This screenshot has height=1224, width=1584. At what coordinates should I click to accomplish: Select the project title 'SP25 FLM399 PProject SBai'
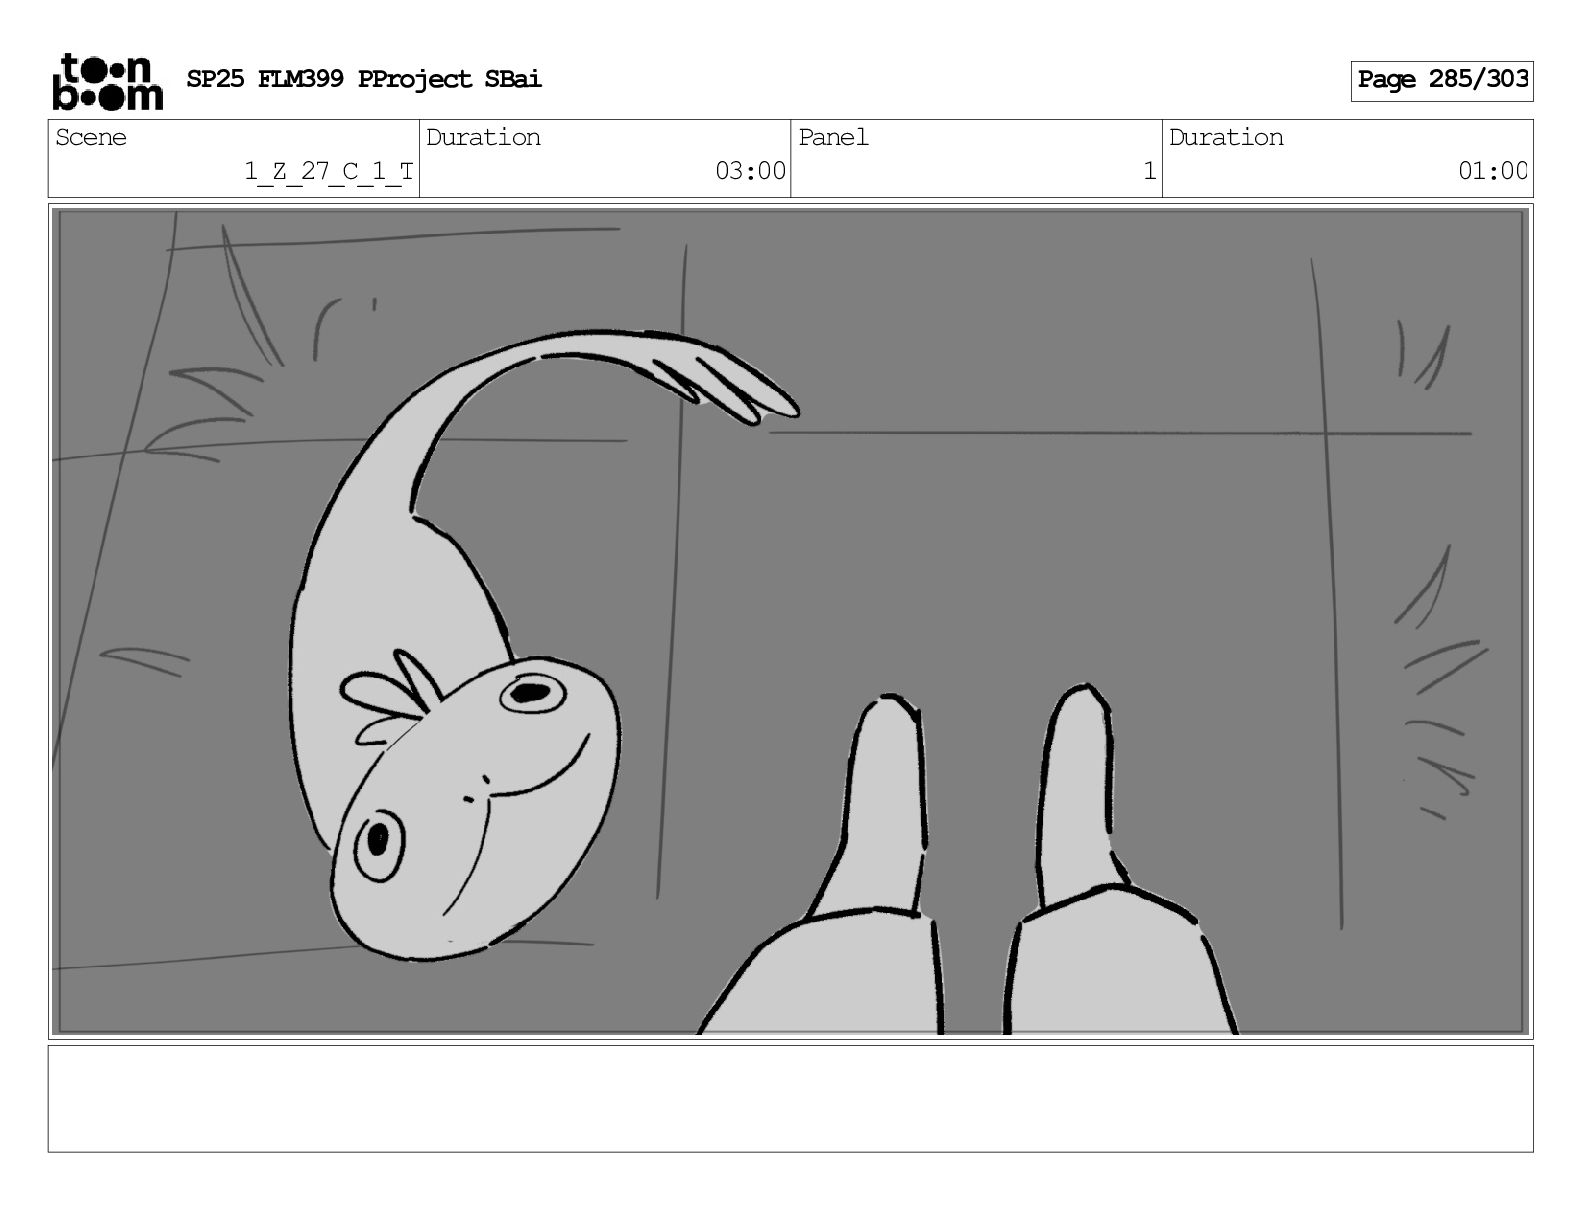point(364,80)
